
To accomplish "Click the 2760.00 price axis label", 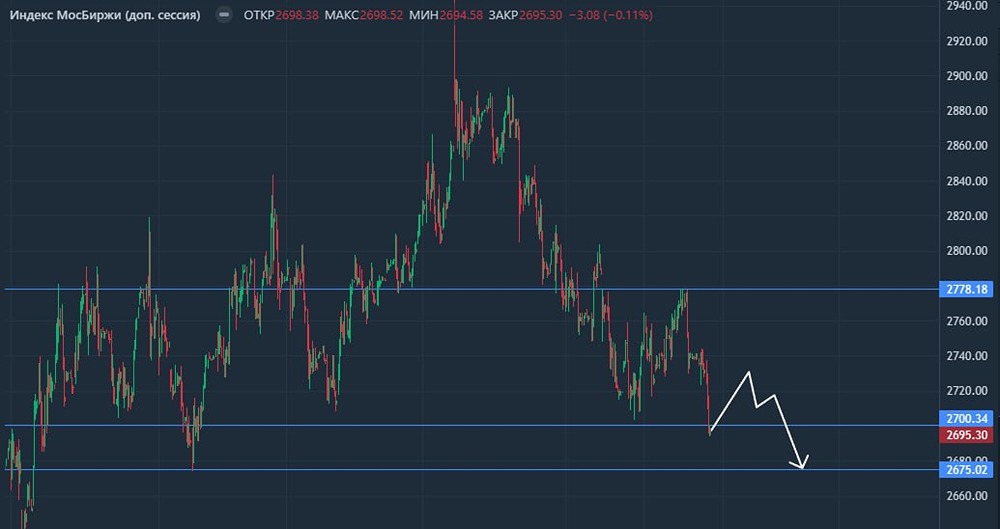I will click(969, 321).
